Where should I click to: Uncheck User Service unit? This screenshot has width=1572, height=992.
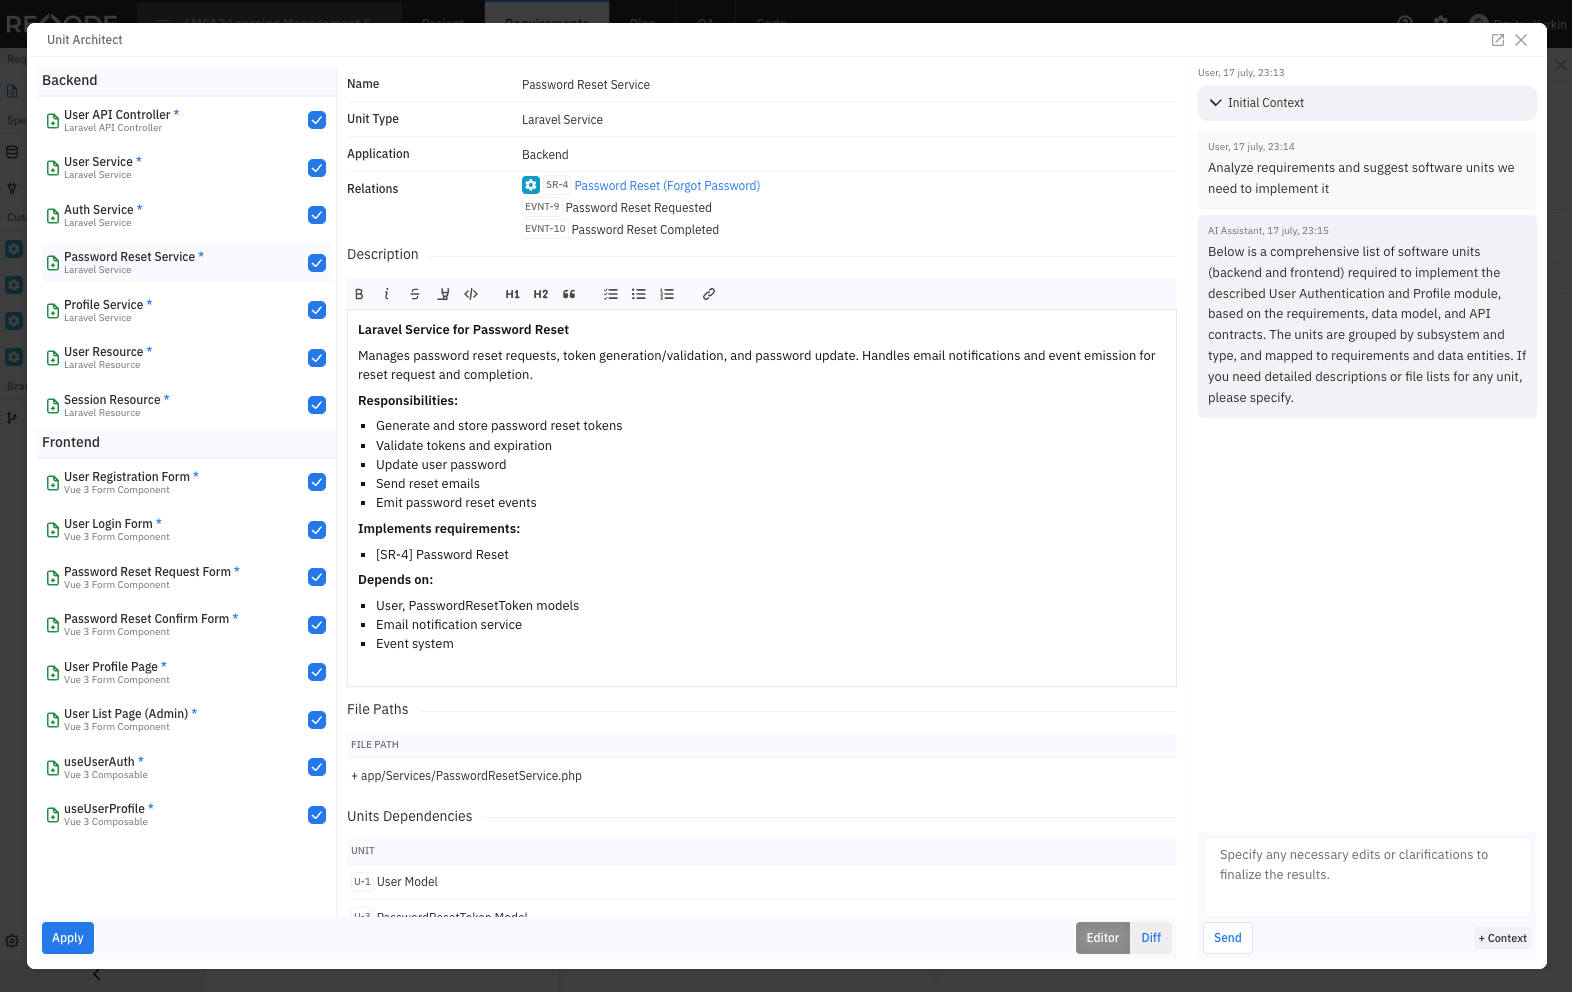(x=317, y=168)
